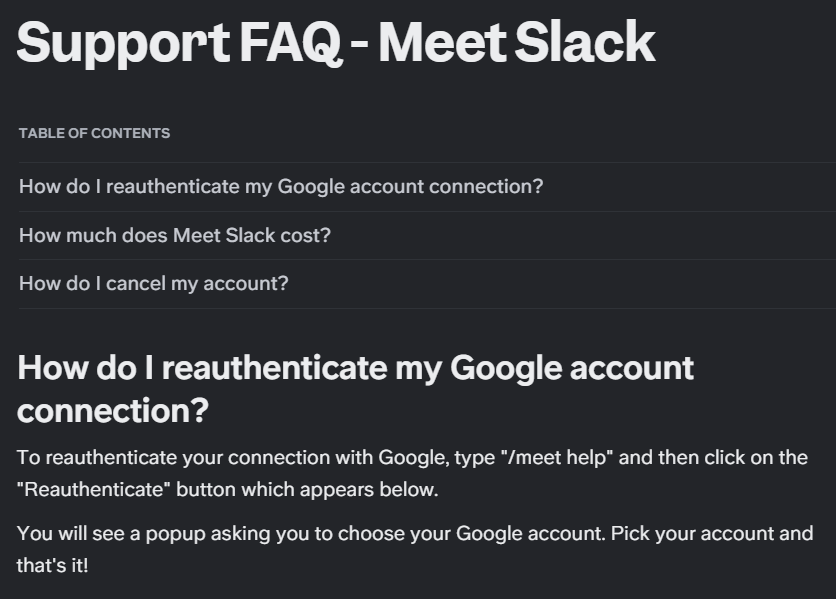Click the word "Support" in the title
The height and width of the screenshot is (599, 836).
(123, 42)
